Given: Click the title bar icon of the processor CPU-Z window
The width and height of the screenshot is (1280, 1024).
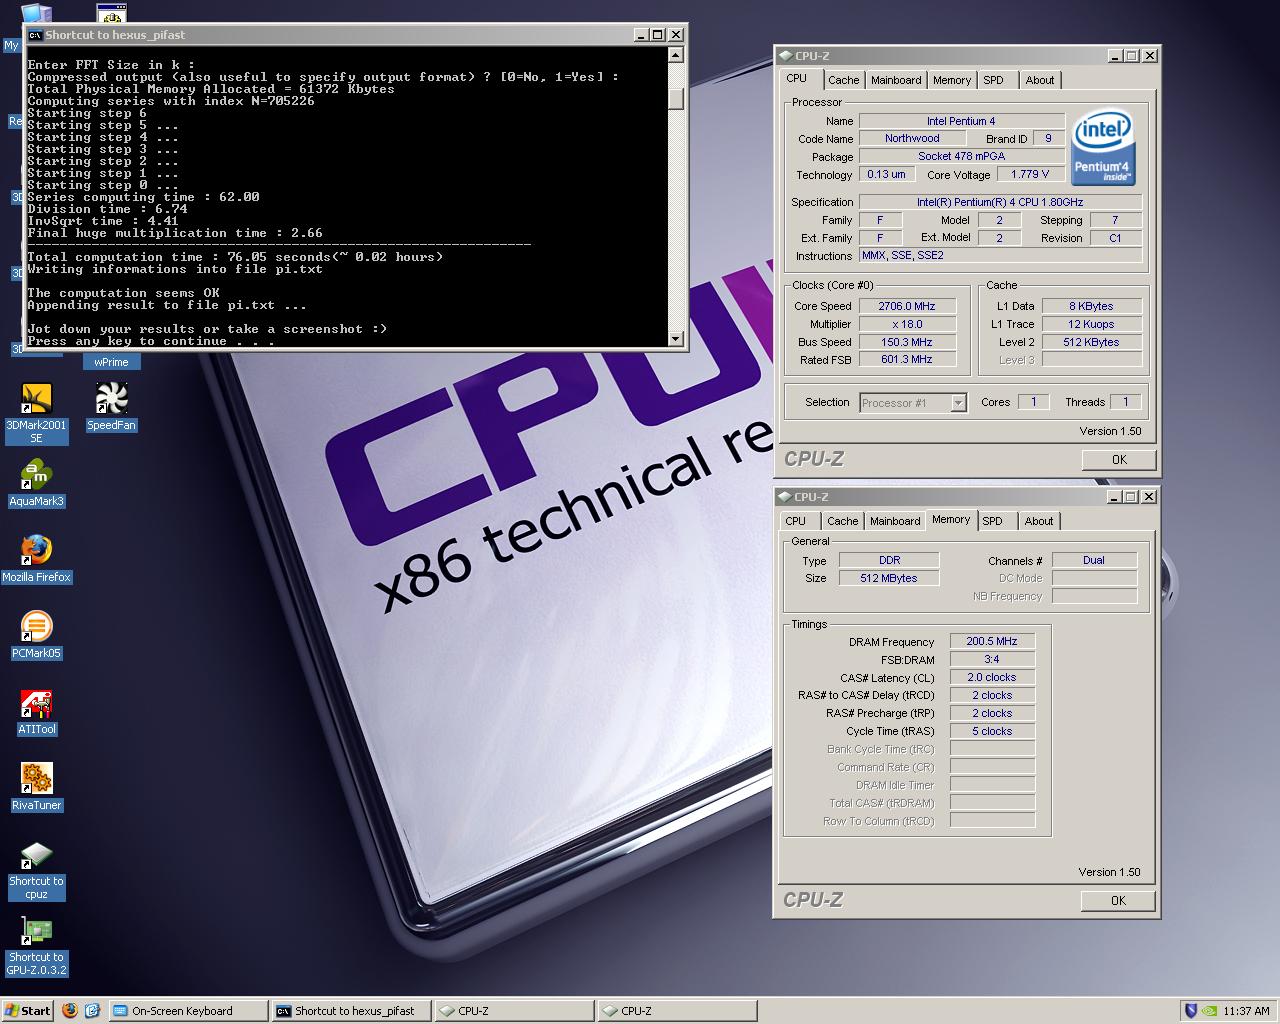Looking at the screenshot, I should pyautogui.click(x=786, y=56).
